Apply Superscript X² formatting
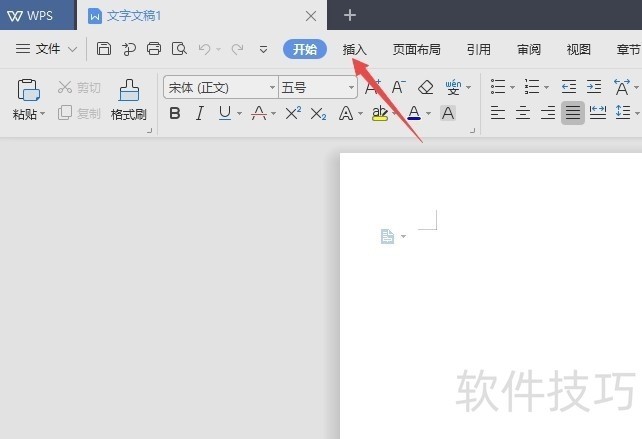 [x=293, y=113]
